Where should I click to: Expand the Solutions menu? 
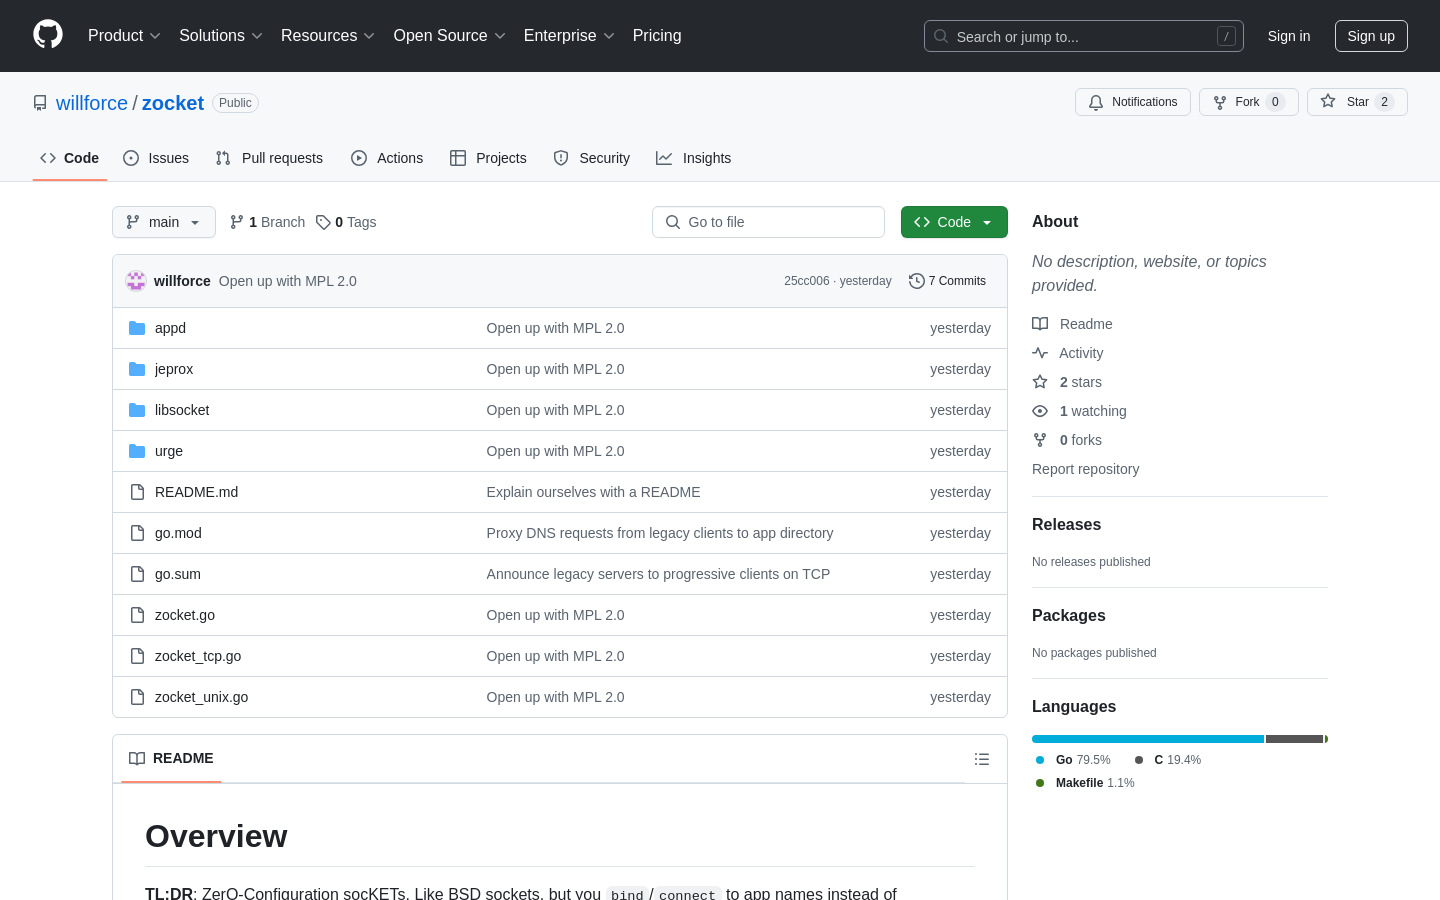point(221,36)
